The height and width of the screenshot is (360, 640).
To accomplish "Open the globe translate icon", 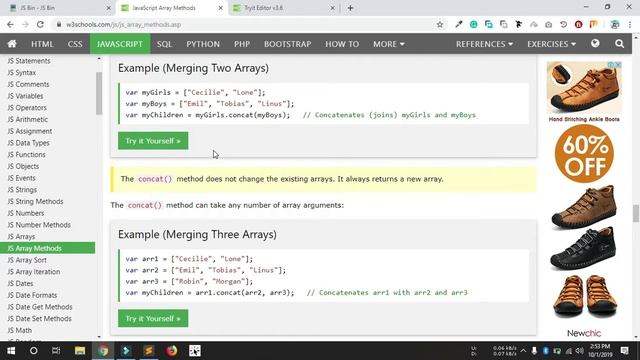I will point(595,43).
